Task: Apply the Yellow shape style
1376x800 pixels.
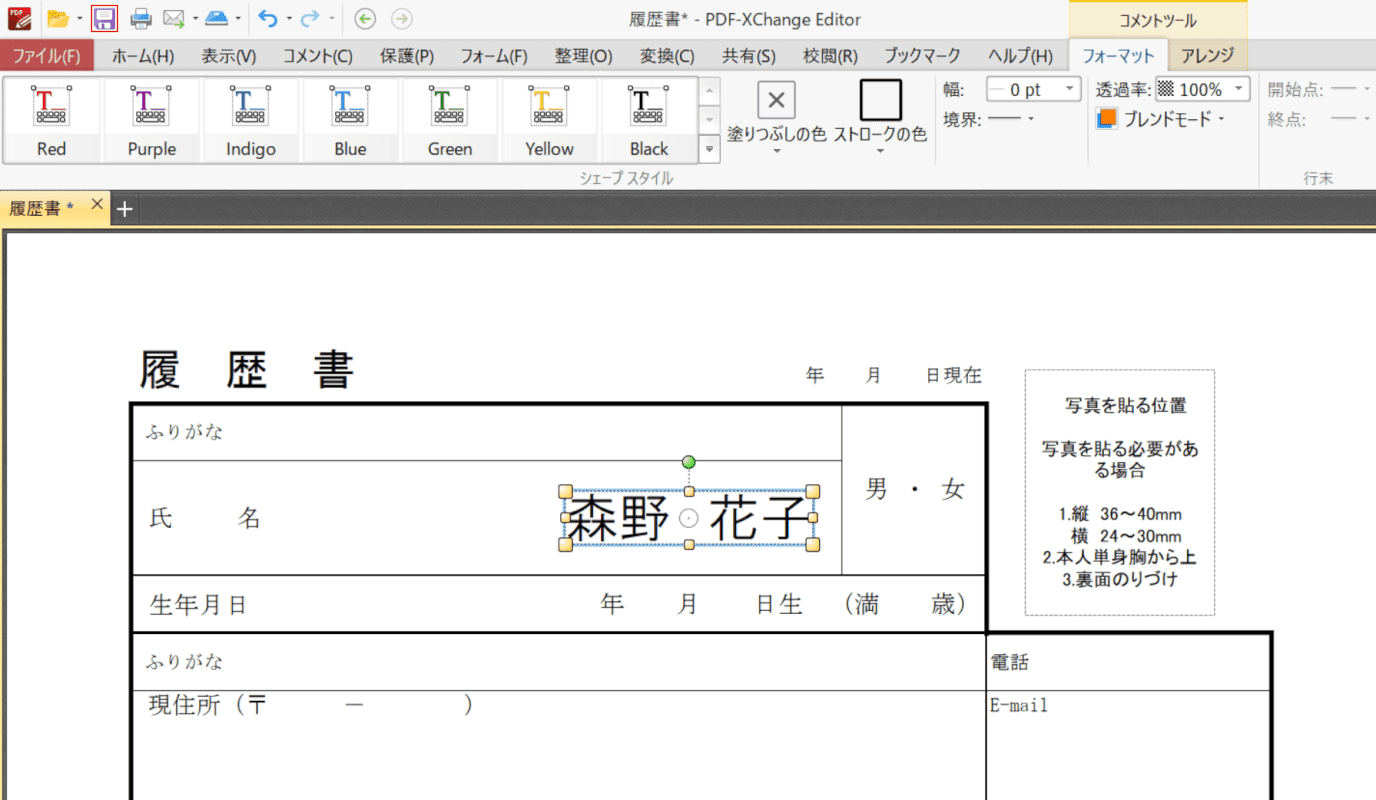Action: (x=549, y=120)
